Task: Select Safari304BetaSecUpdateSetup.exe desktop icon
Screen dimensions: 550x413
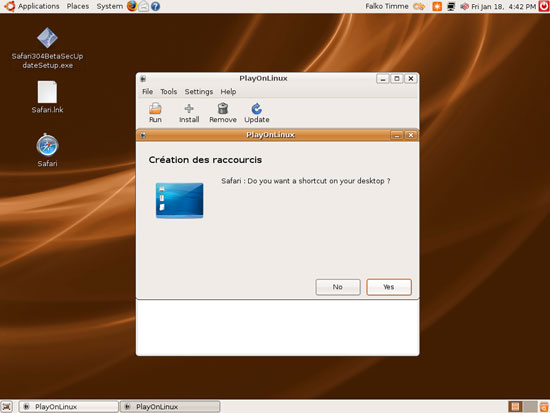Action: point(47,38)
